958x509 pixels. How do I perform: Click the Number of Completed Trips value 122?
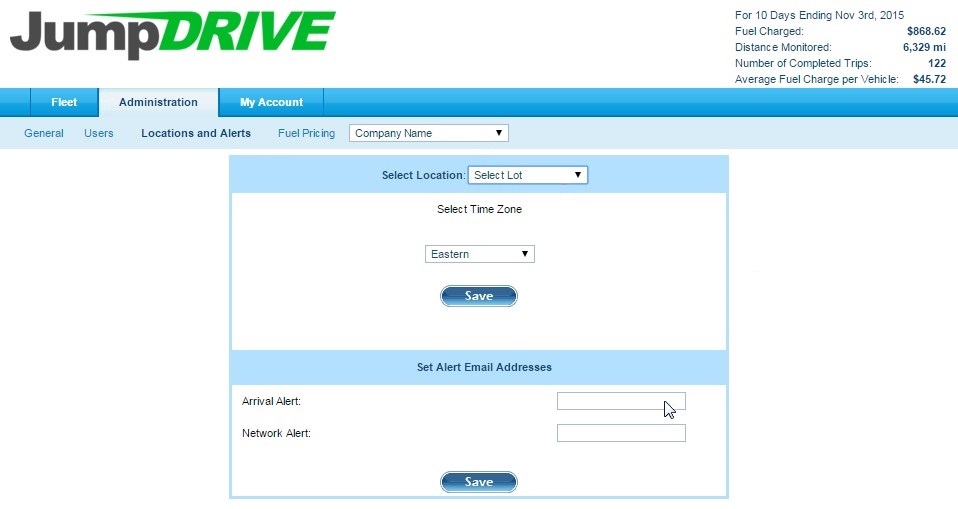click(x=937, y=63)
